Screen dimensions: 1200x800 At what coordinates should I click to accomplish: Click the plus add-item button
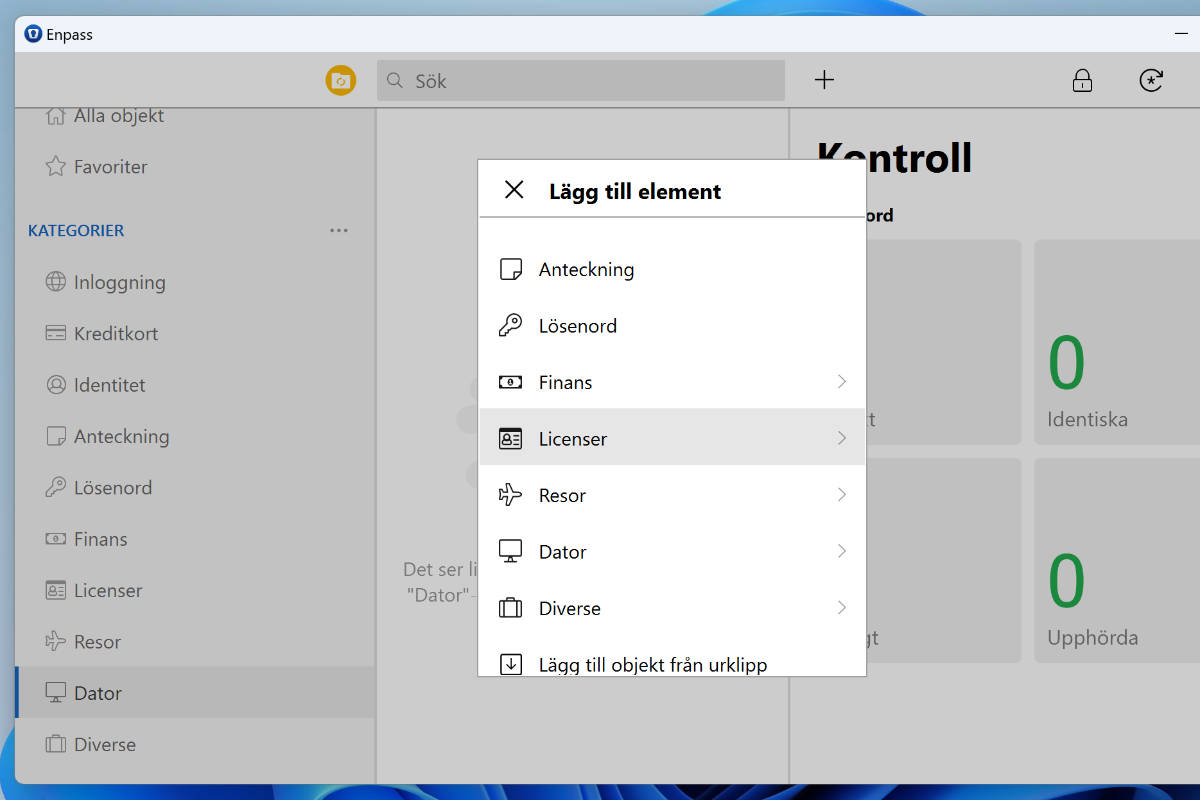[824, 80]
